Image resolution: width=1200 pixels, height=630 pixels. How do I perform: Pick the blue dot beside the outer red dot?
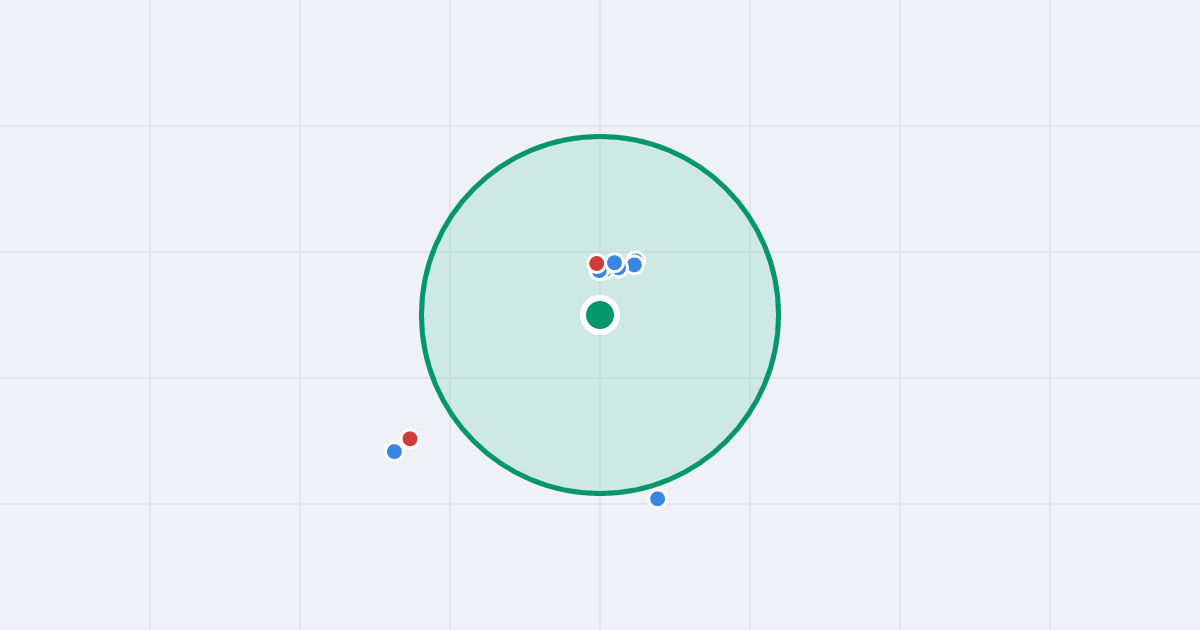pos(394,451)
